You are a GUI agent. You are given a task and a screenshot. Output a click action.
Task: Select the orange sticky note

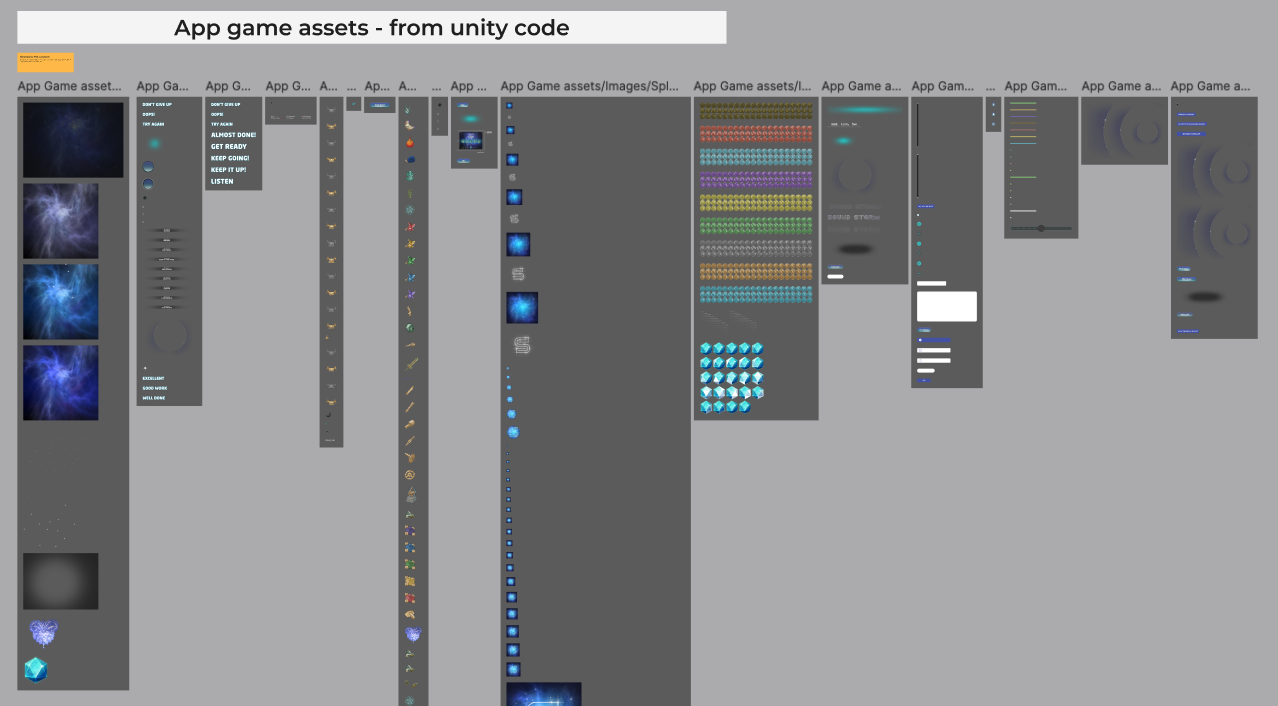click(x=45, y=62)
